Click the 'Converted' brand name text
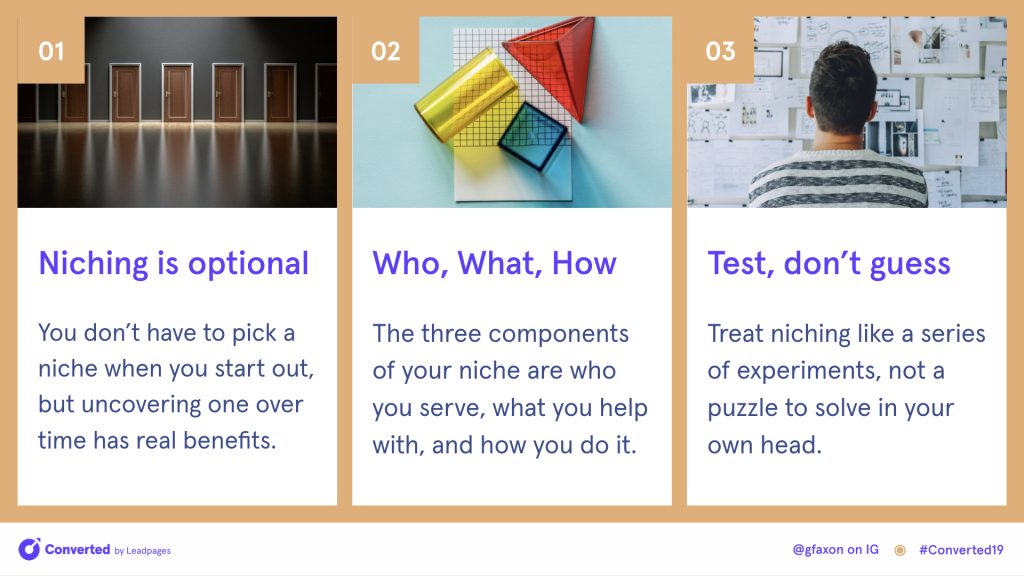The width and height of the screenshot is (1024, 576). (77, 549)
